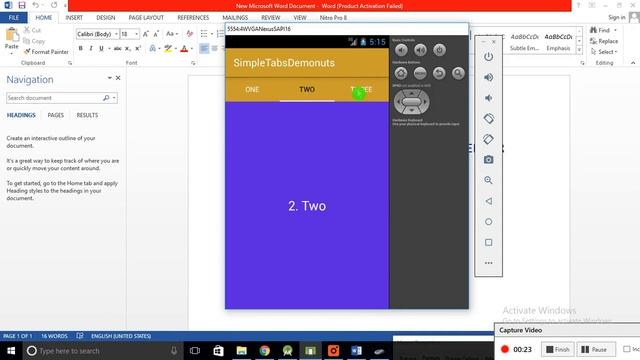Click Shrink Font icon
The image size is (640, 360).
156,34
